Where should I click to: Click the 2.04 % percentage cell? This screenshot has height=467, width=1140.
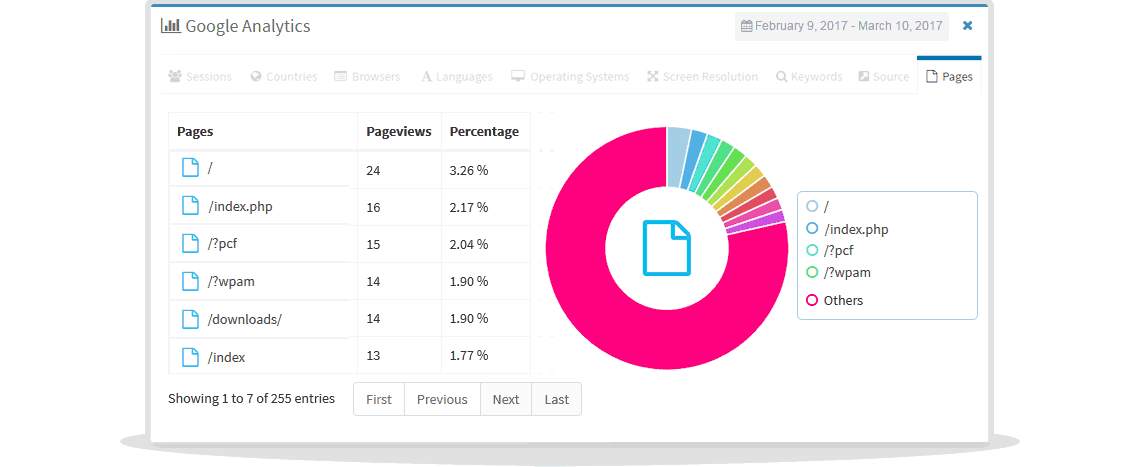coord(469,244)
